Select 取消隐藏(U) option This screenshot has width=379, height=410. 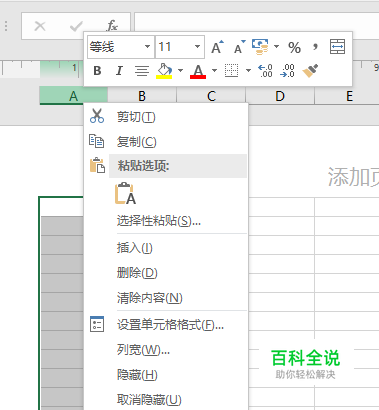[x=166, y=399]
